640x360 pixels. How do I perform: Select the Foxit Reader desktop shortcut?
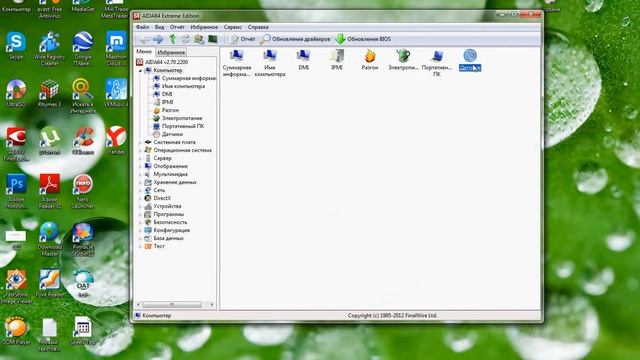tap(49, 283)
